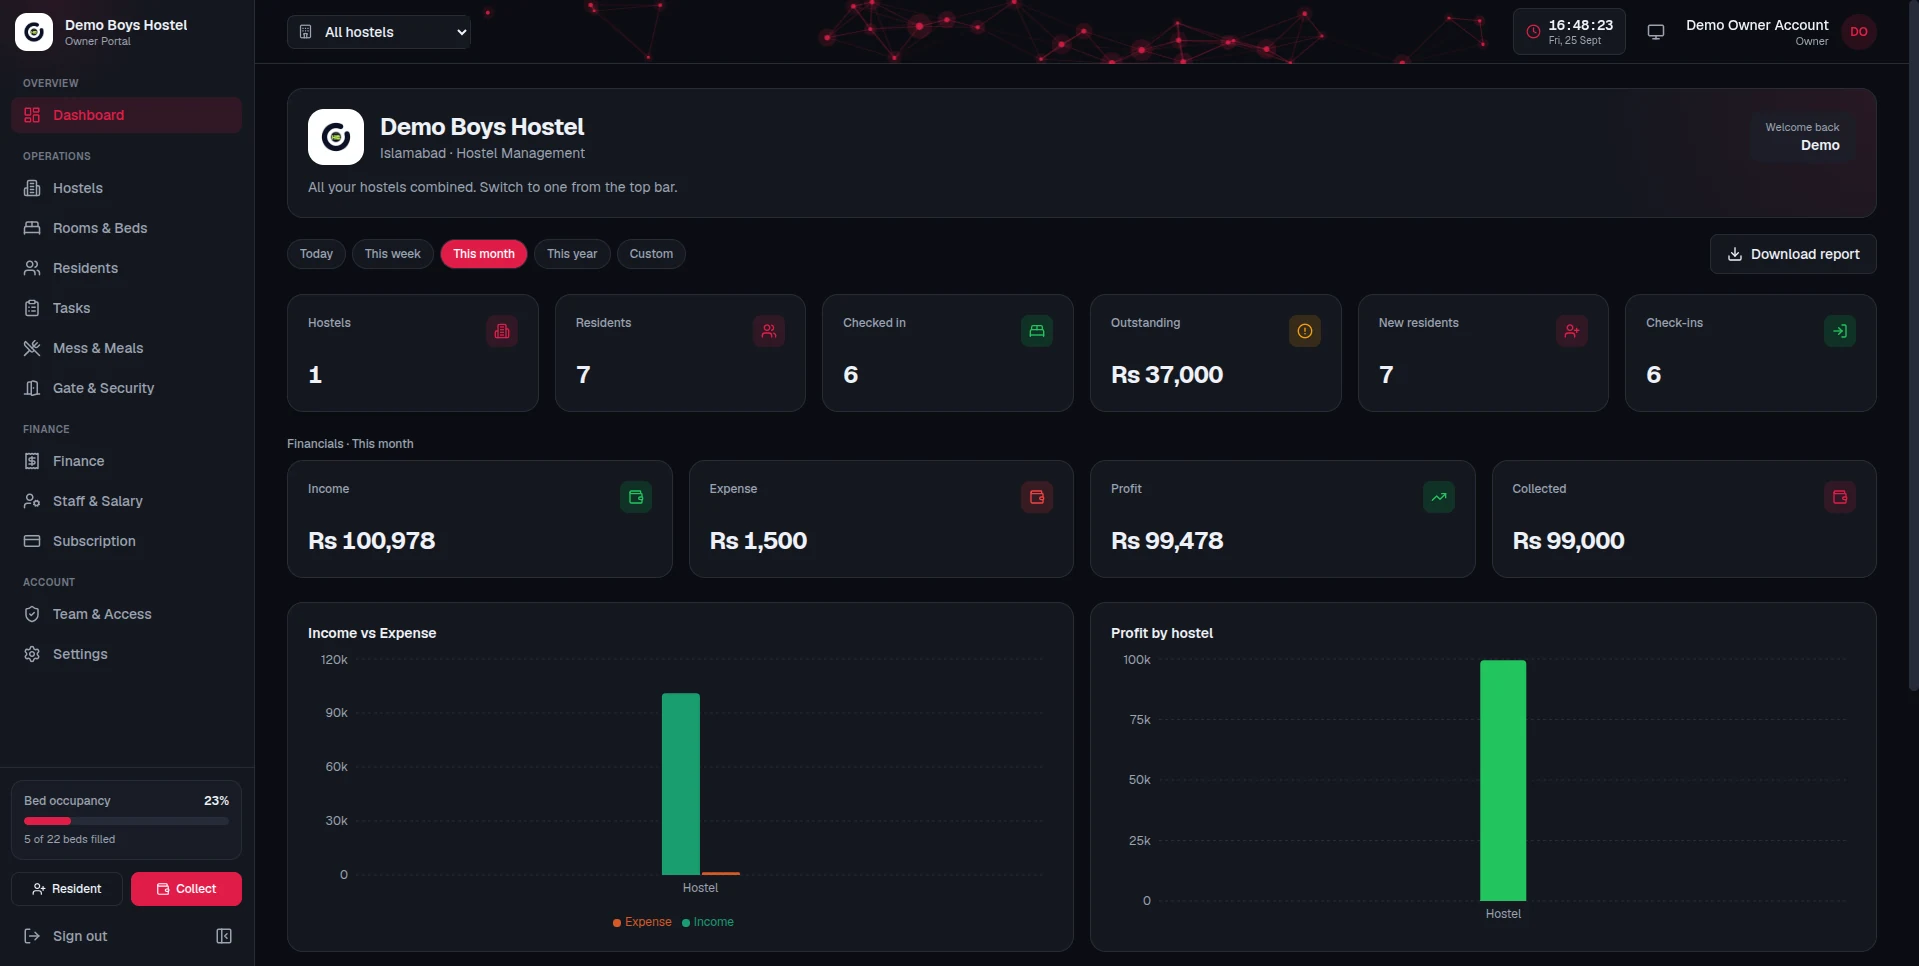Open Hostels in the sidebar
Screen dimensions: 1919x966
[x=126, y=188]
